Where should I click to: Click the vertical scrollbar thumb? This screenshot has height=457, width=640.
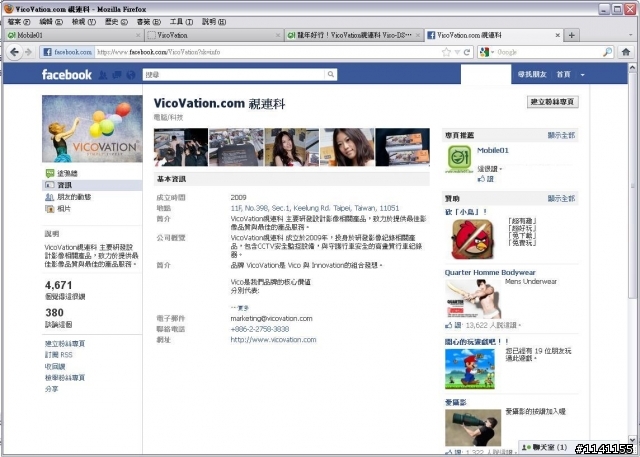632,186
